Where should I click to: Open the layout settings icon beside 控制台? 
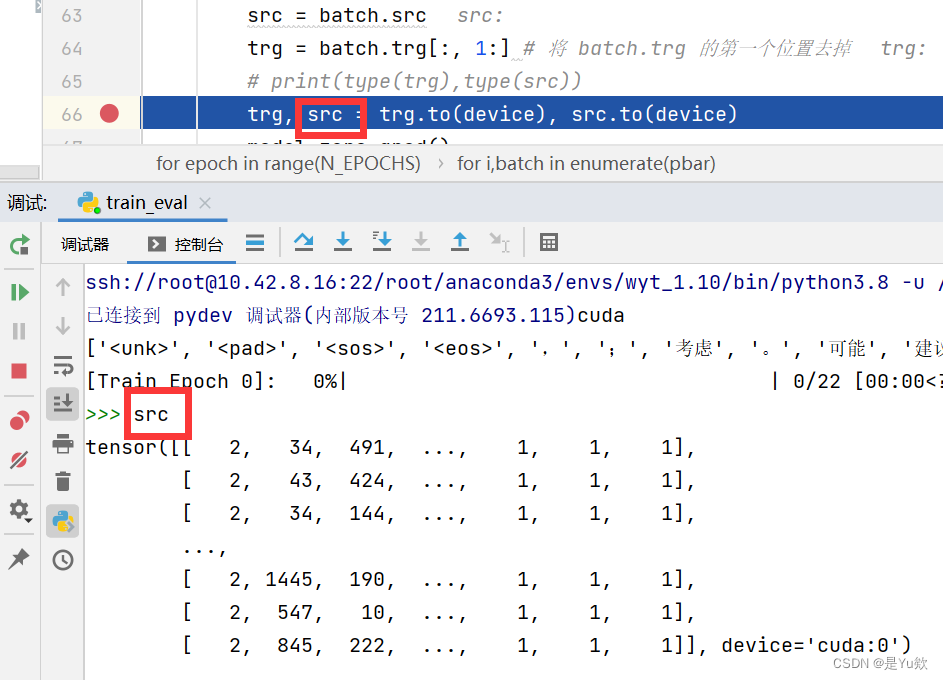pyautogui.click(x=255, y=243)
